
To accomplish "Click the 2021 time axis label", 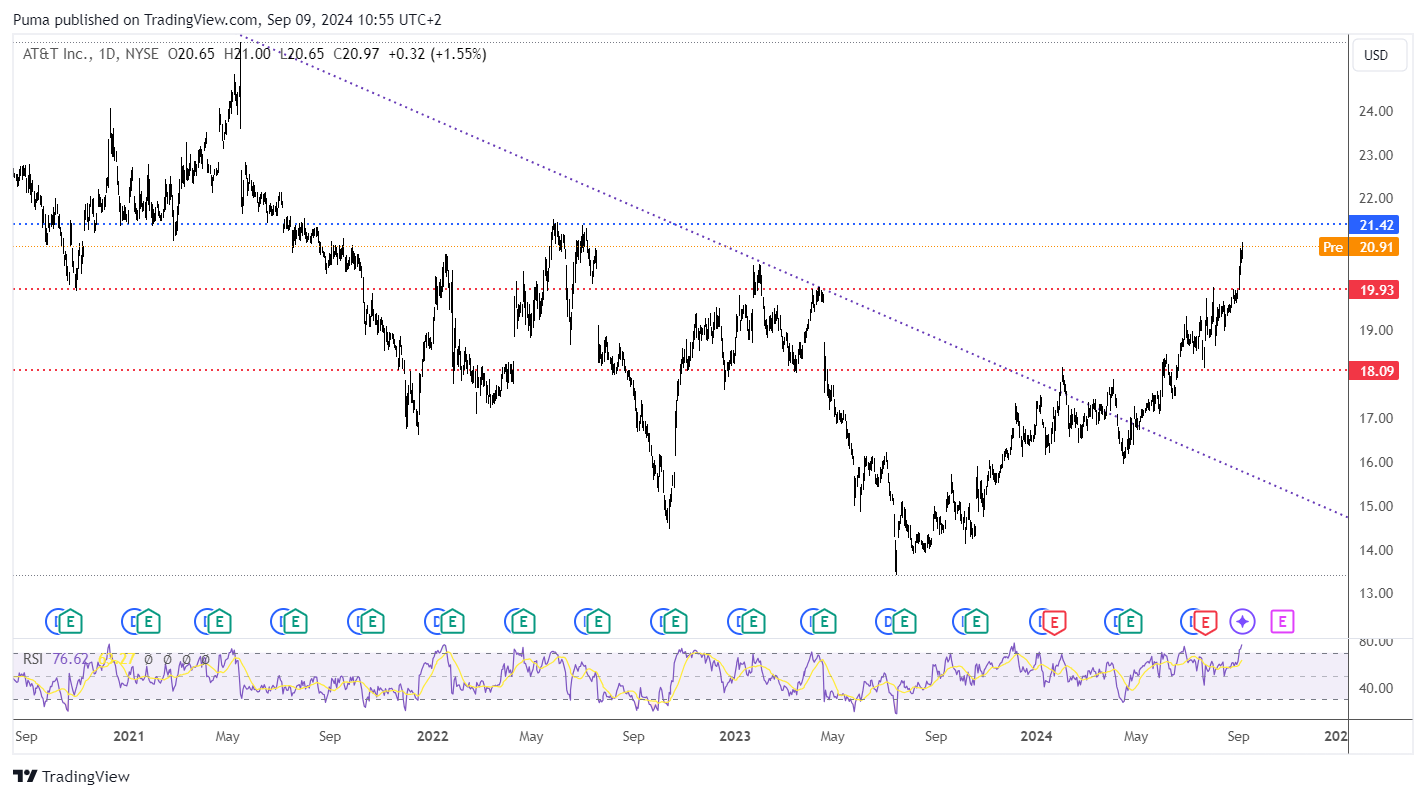I will [129, 736].
